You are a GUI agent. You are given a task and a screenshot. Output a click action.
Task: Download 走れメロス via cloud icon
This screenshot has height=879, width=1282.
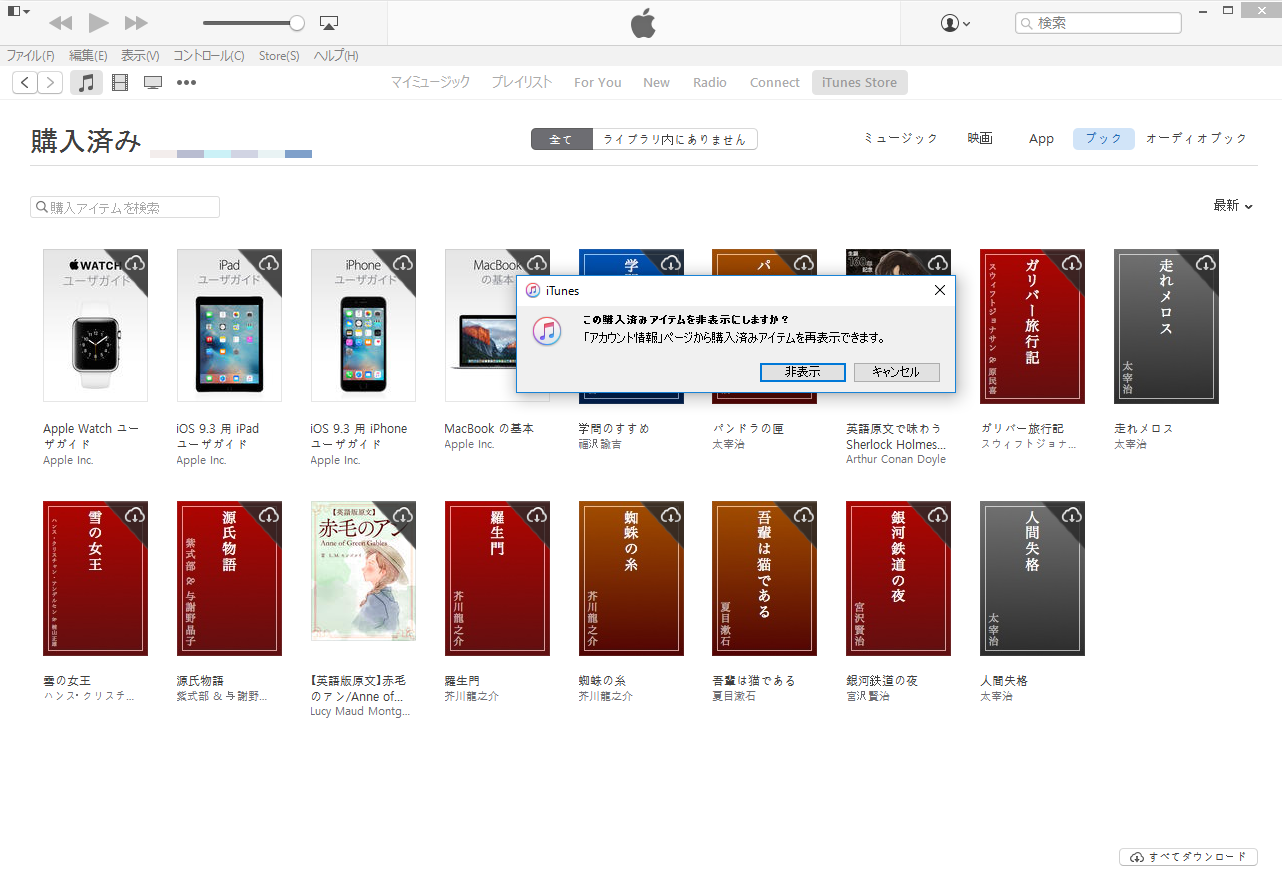[x=1206, y=263]
